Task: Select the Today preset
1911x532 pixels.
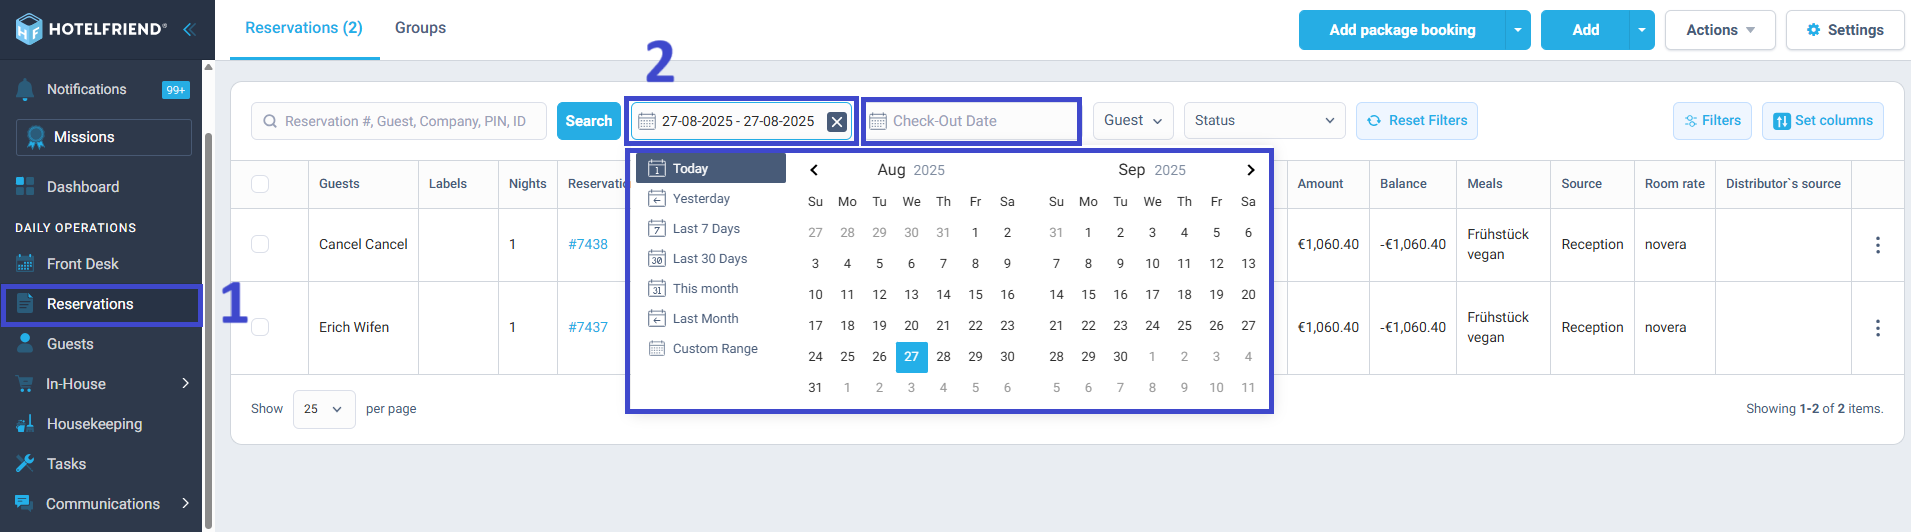Action: (711, 168)
